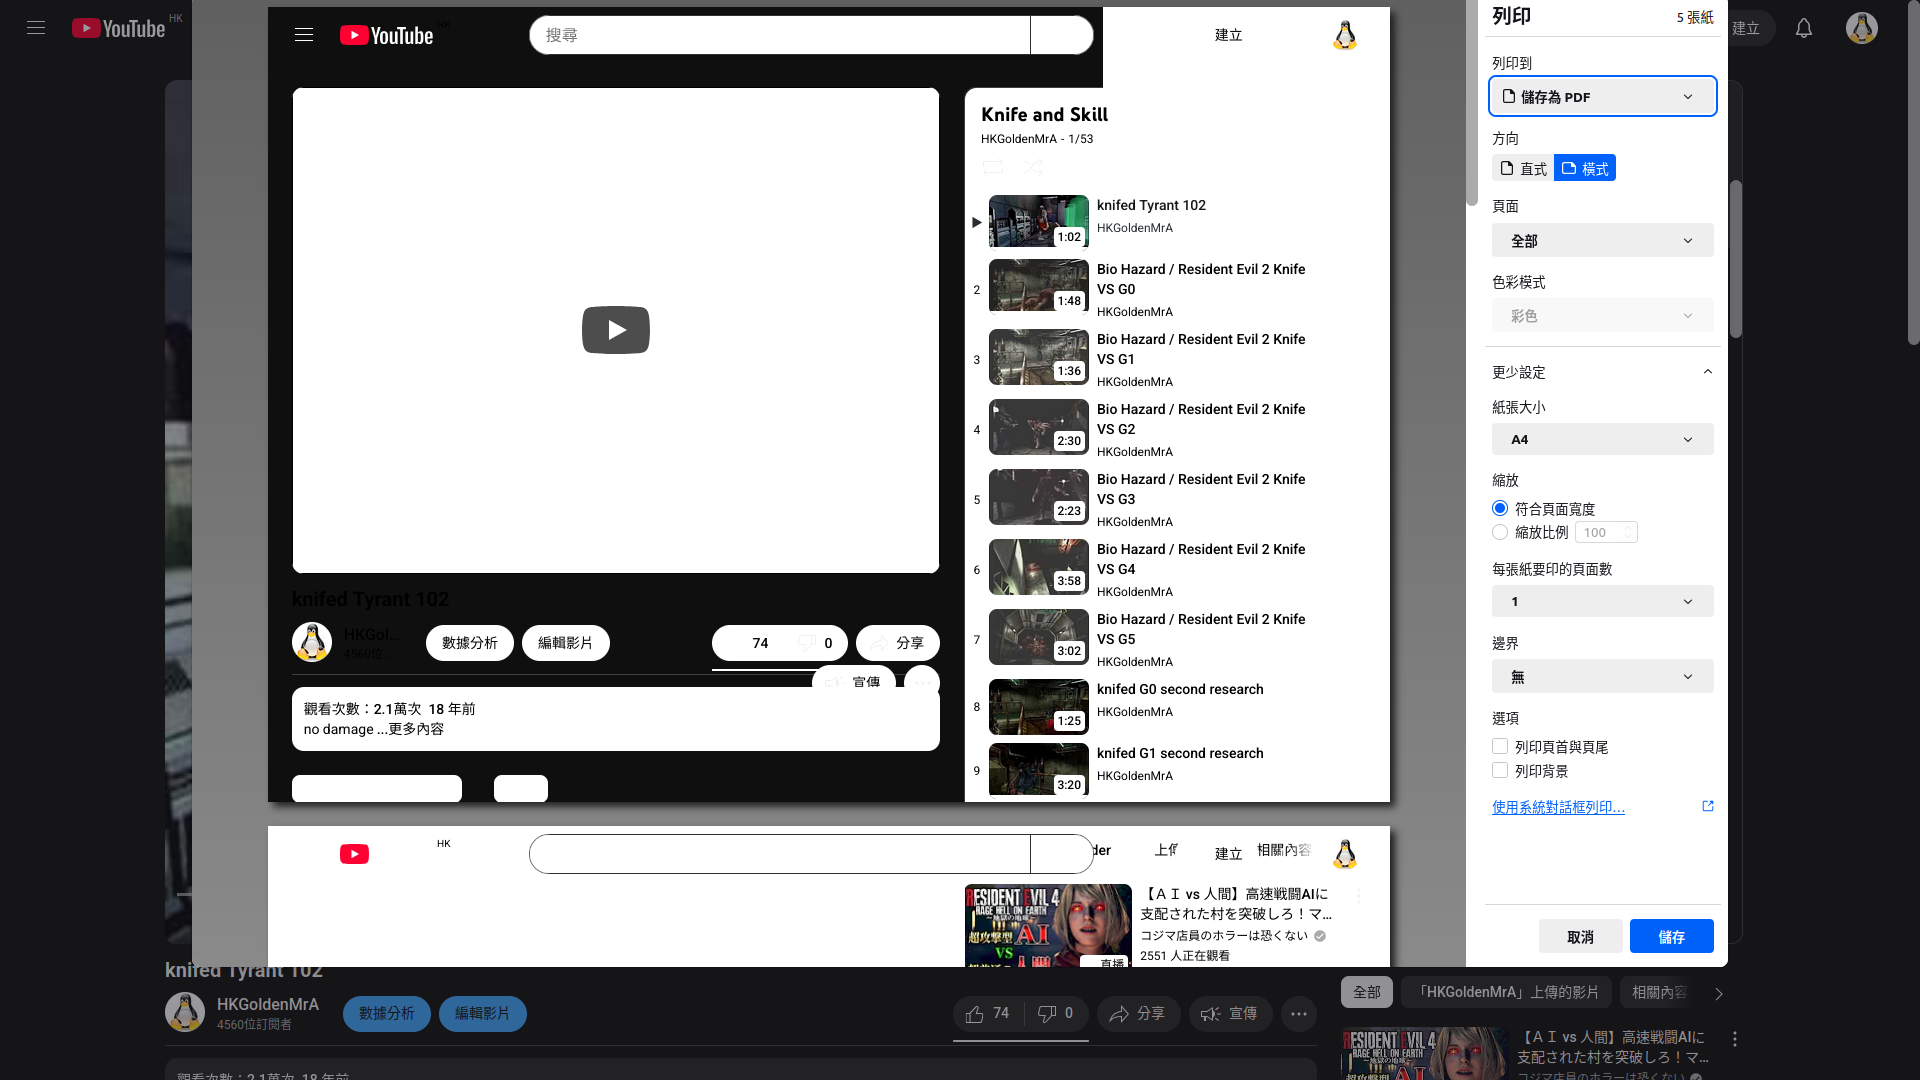Click the 數據分析 button below the video
Viewport: 1920px width, 1080px height.
(x=387, y=1014)
